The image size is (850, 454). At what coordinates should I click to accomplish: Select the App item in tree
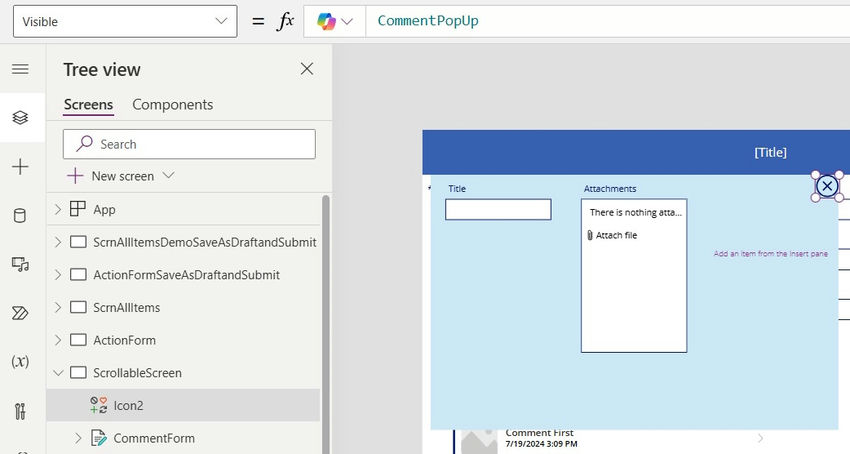tap(104, 210)
